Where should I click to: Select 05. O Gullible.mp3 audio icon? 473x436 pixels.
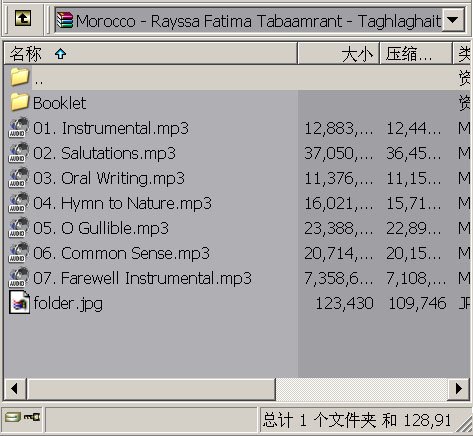[19, 227]
